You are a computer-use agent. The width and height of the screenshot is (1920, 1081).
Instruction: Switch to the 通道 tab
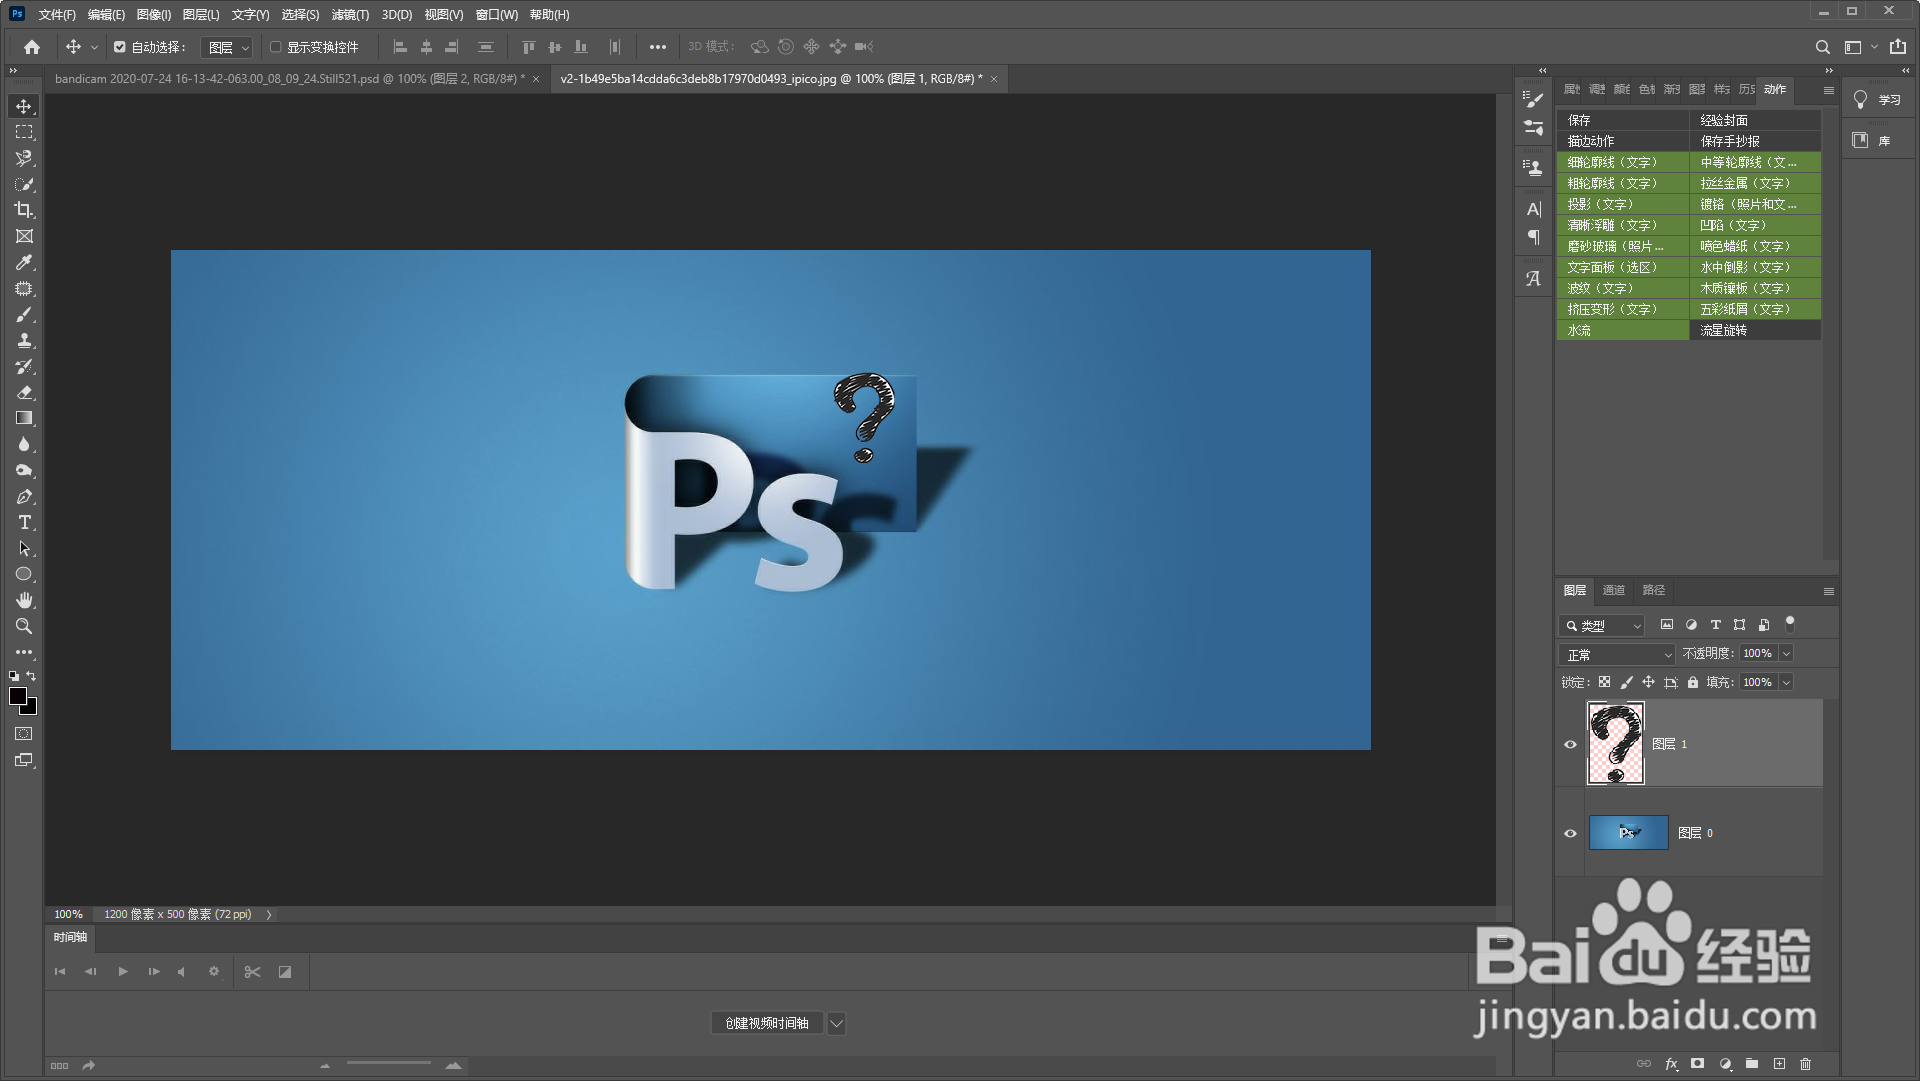(x=1613, y=590)
